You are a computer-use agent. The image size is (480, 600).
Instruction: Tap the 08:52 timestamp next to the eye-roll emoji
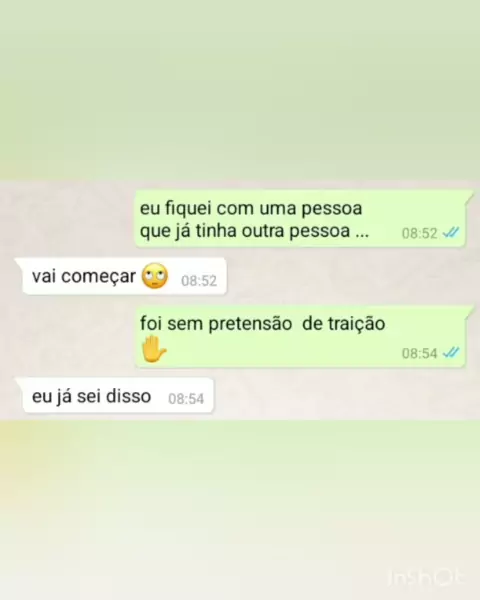199,281
